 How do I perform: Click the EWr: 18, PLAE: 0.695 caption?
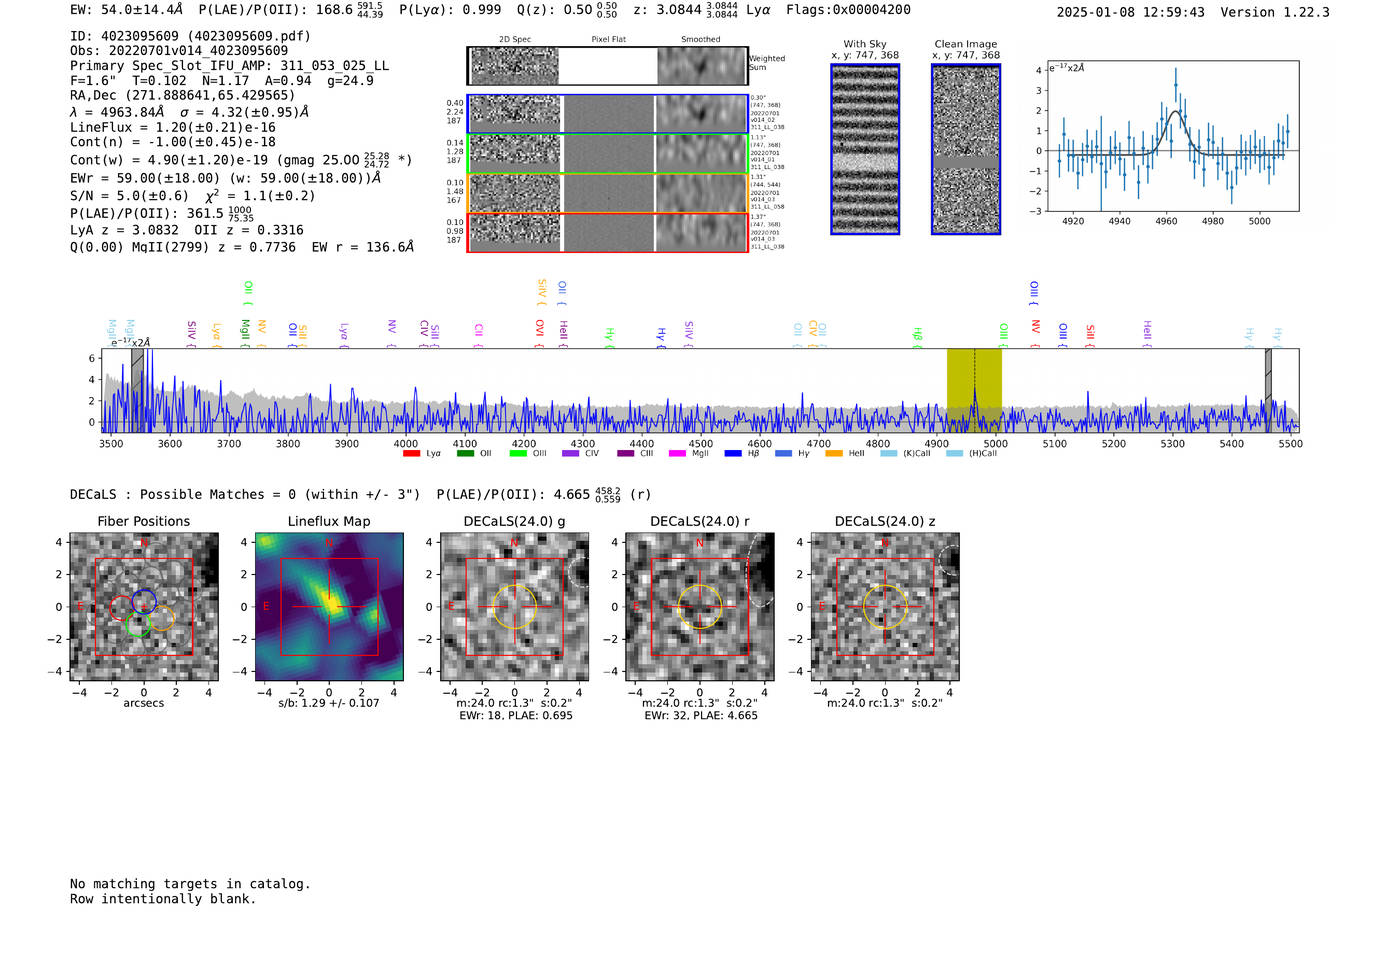click(x=516, y=716)
